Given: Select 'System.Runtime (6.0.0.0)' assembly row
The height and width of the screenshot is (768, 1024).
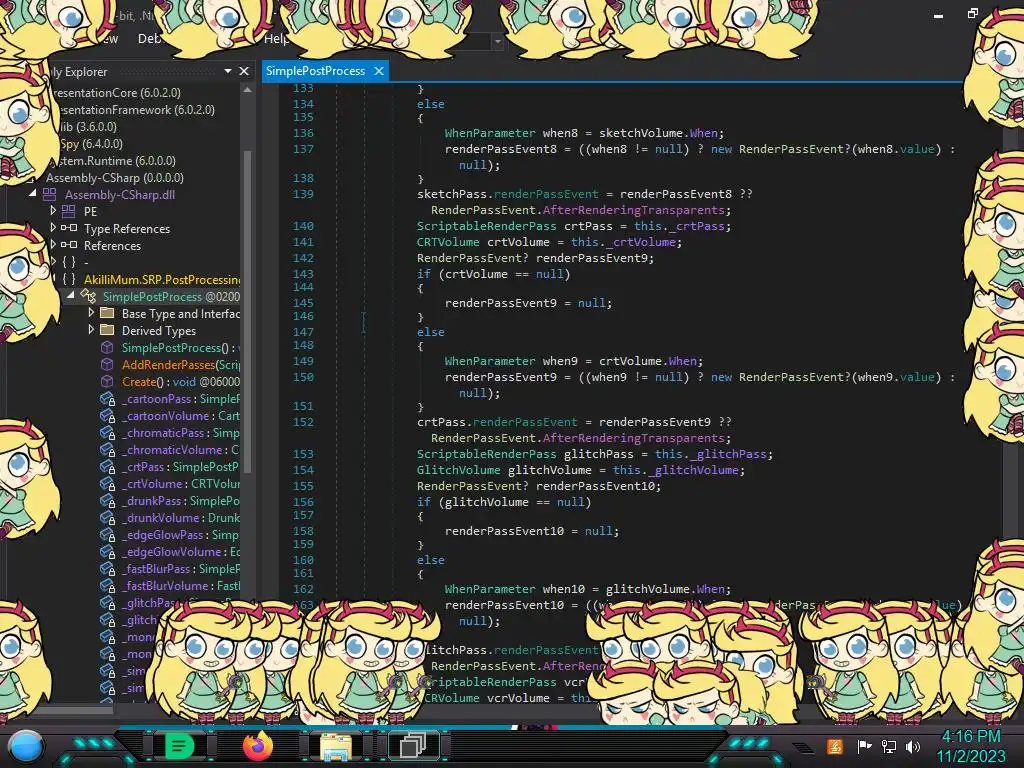Looking at the screenshot, I should point(113,161).
